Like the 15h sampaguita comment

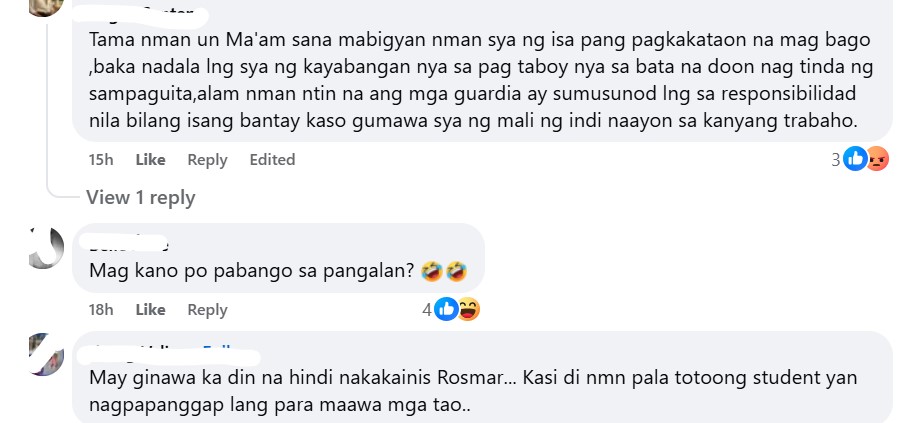[x=150, y=159]
